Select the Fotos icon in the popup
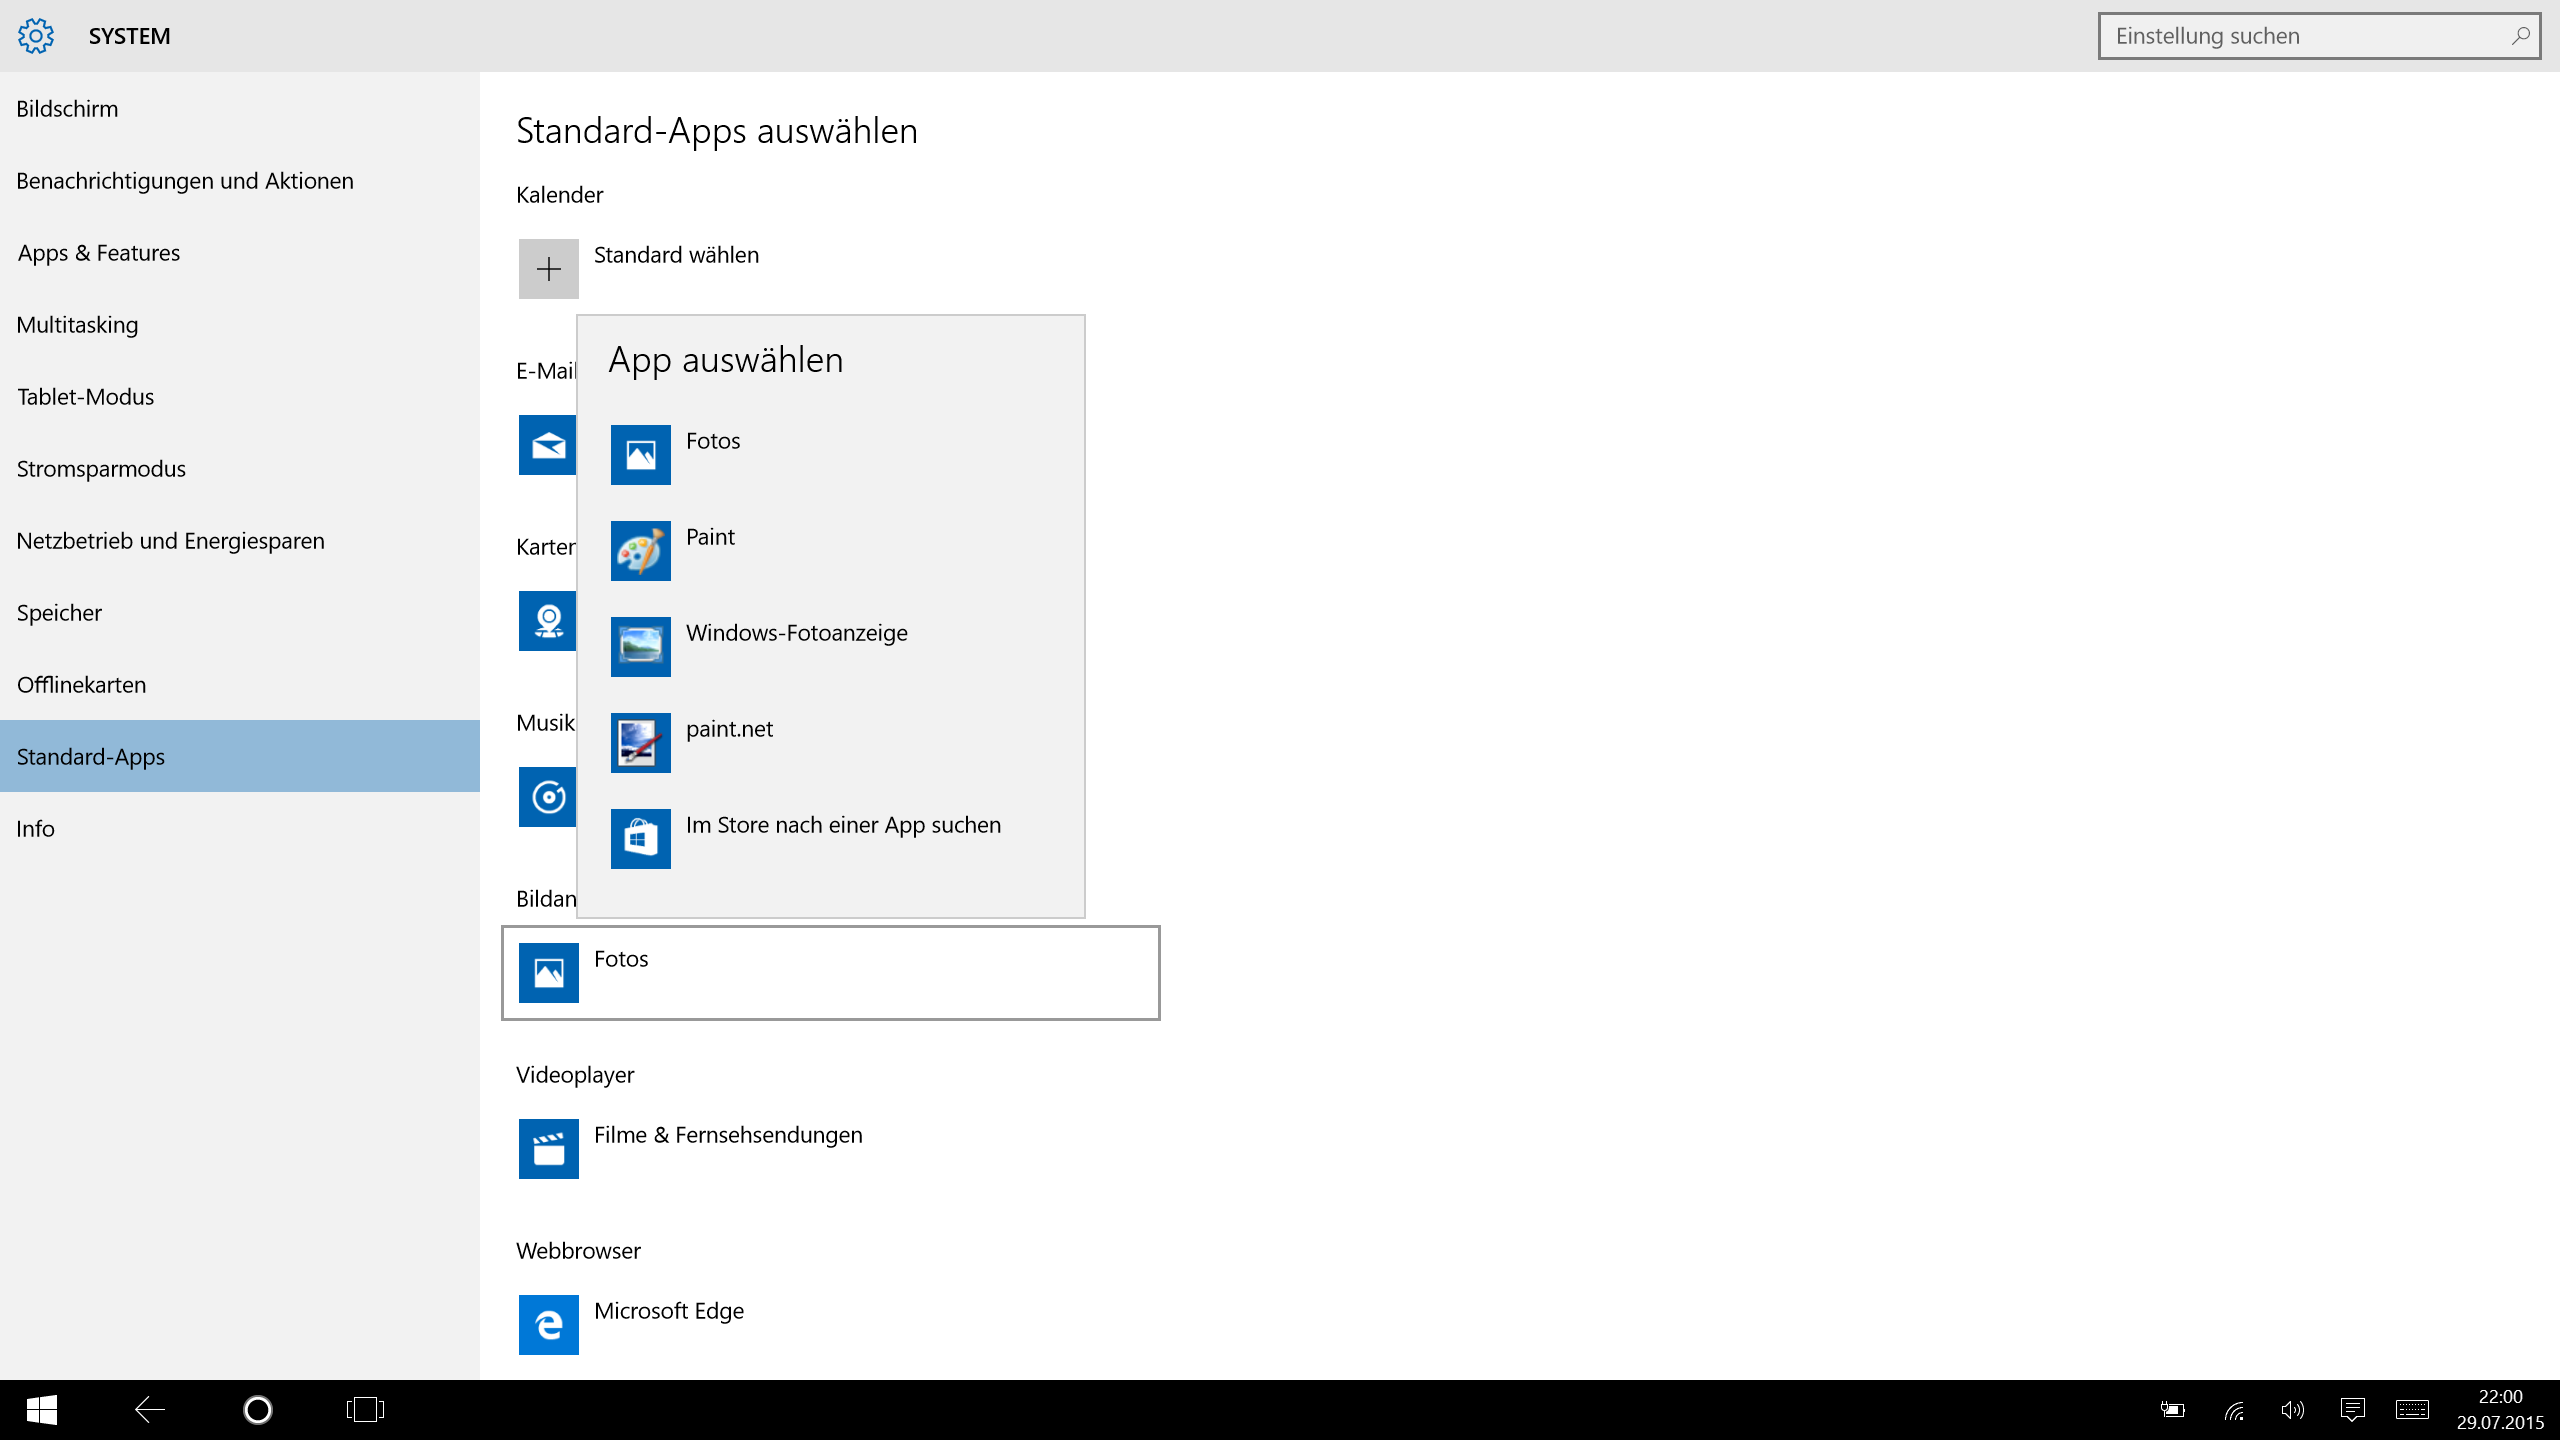The image size is (2560, 1440). pyautogui.click(x=641, y=455)
